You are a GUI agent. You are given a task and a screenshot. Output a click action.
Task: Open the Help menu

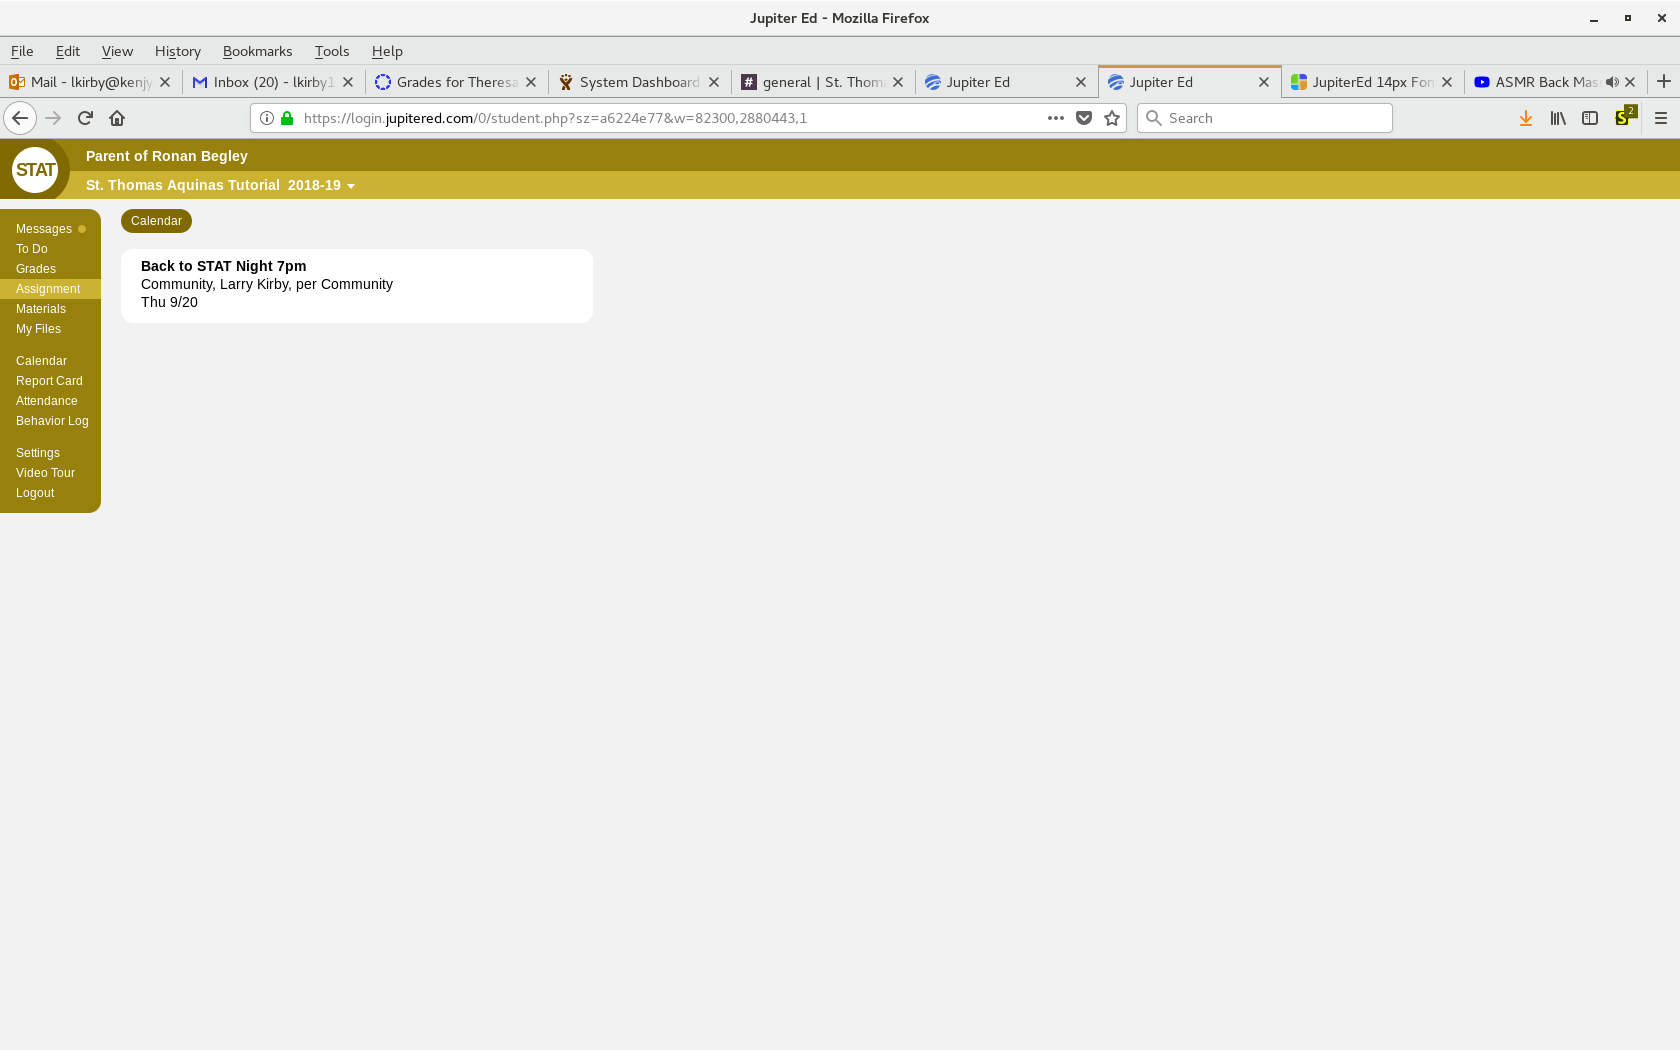click(x=387, y=51)
